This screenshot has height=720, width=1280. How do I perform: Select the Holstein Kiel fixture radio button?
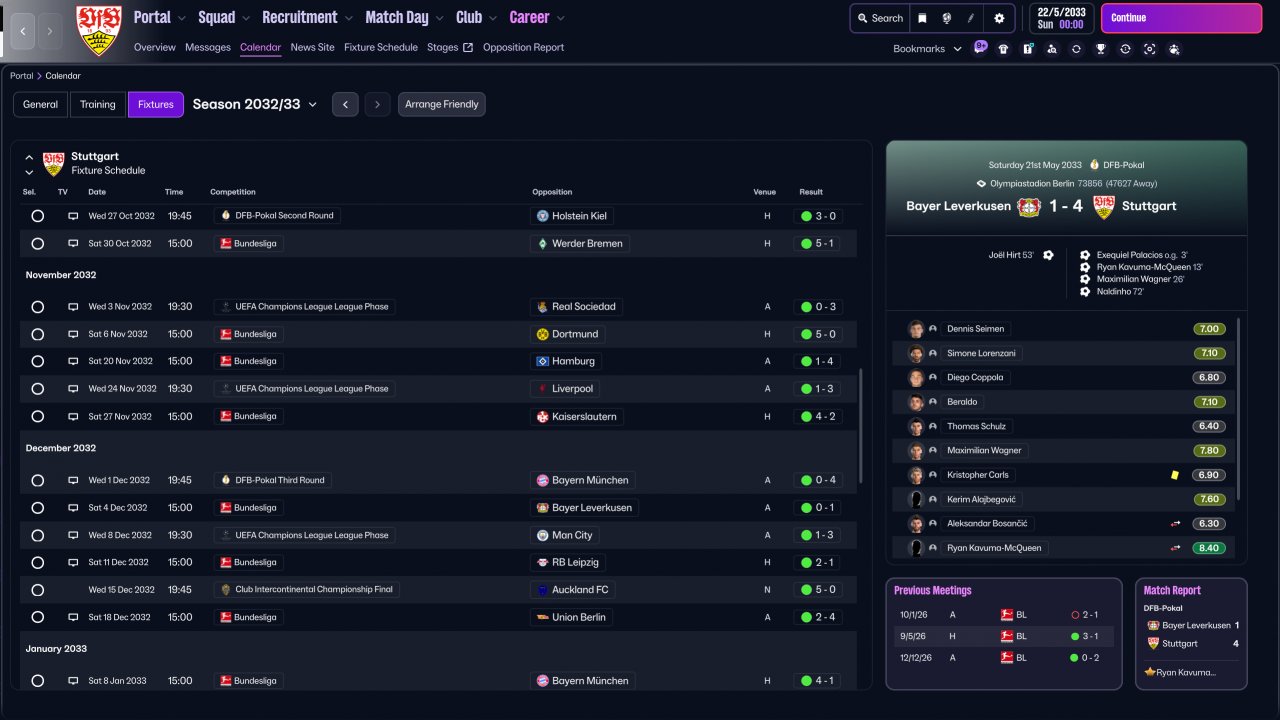(x=37, y=216)
